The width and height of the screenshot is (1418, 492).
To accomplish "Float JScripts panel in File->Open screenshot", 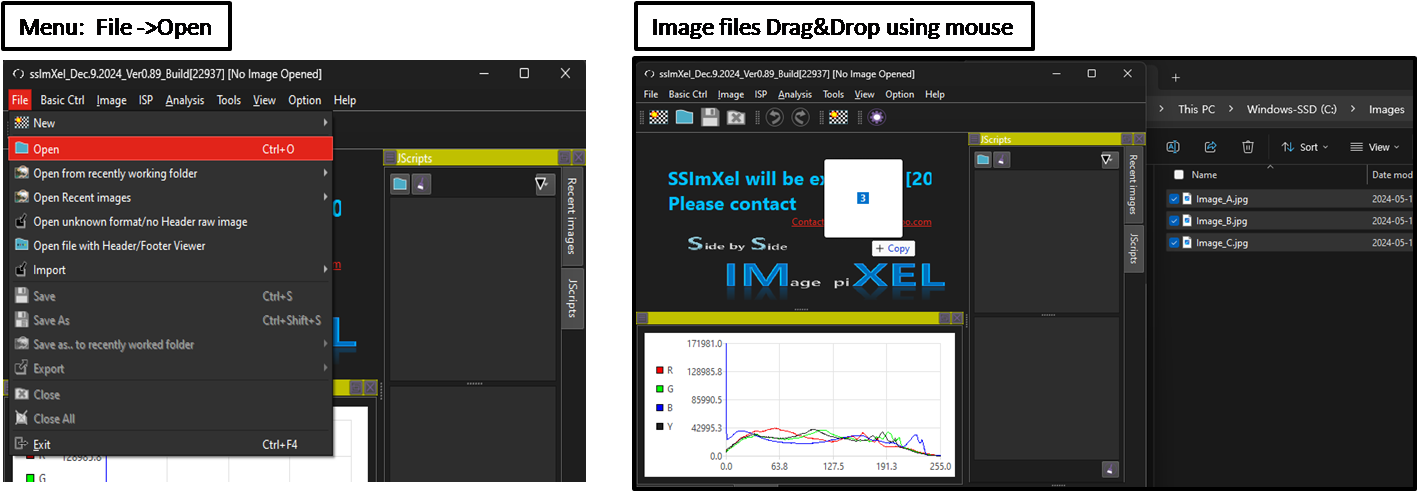I will [x=564, y=157].
